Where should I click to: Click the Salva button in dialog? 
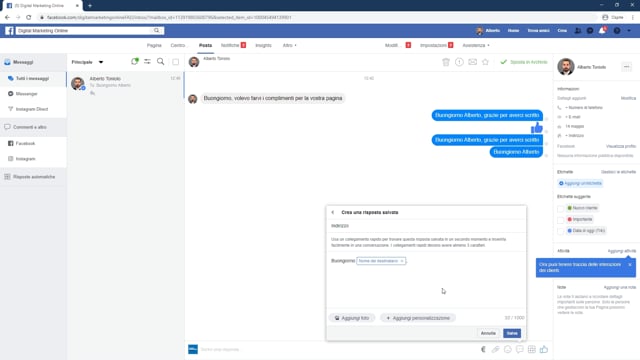click(512, 333)
